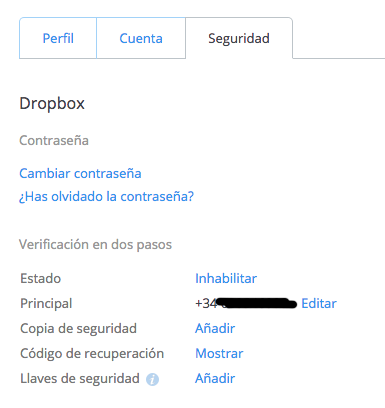
Task: Click the Código de recuperación label
Action: click(x=92, y=353)
